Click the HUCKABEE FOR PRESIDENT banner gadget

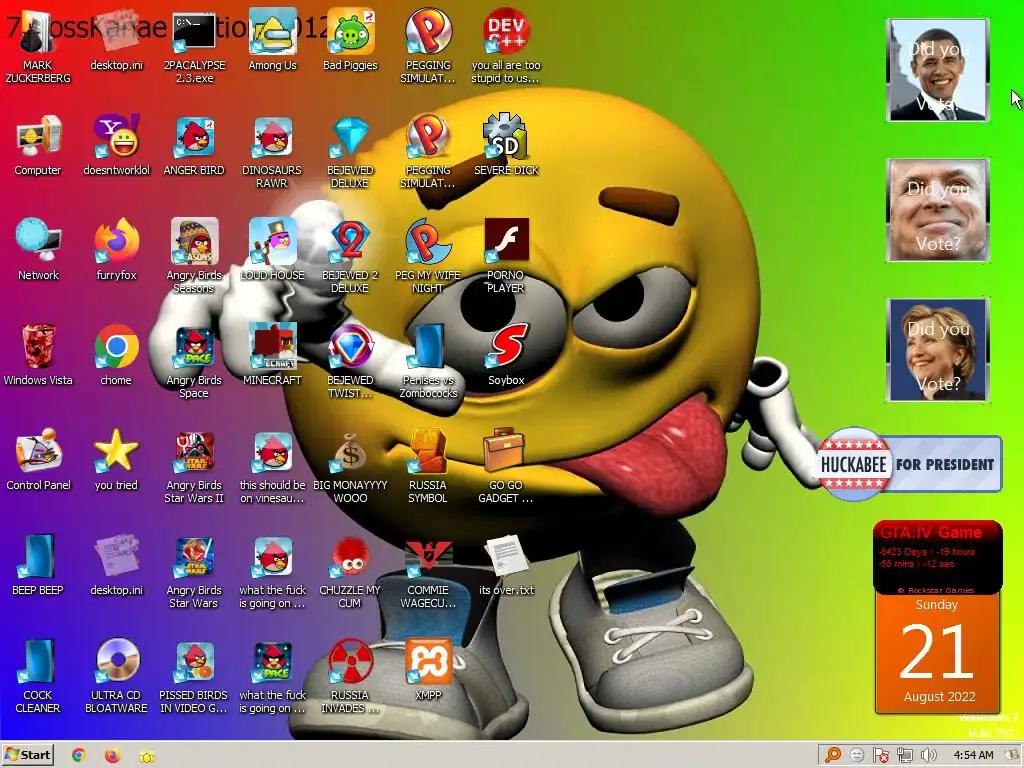tap(909, 464)
